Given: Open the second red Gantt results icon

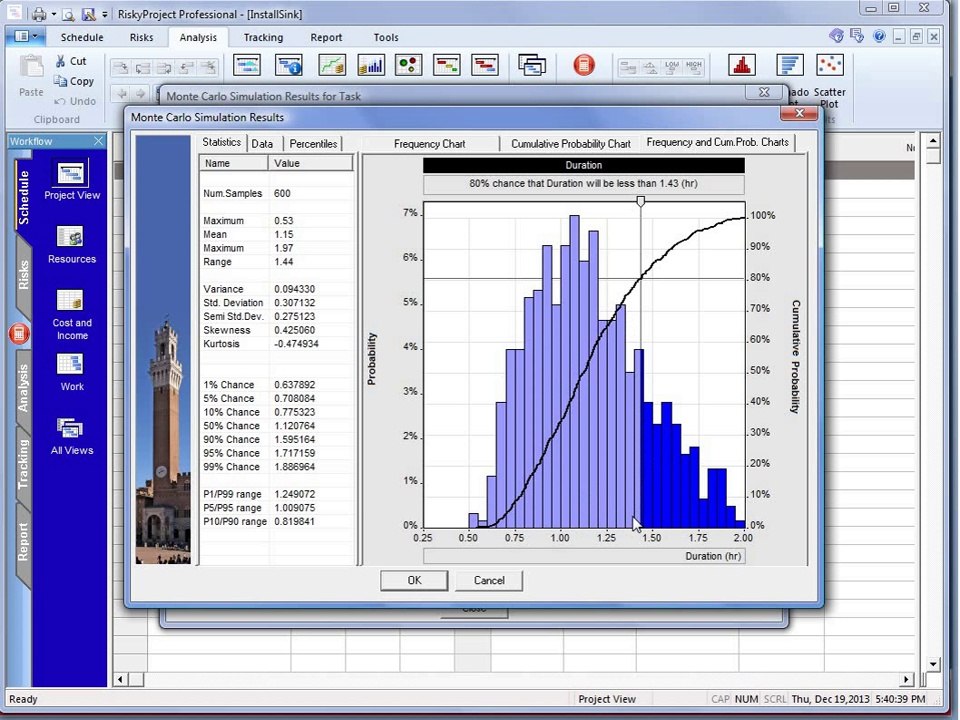Looking at the screenshot, I should (485, 65).
